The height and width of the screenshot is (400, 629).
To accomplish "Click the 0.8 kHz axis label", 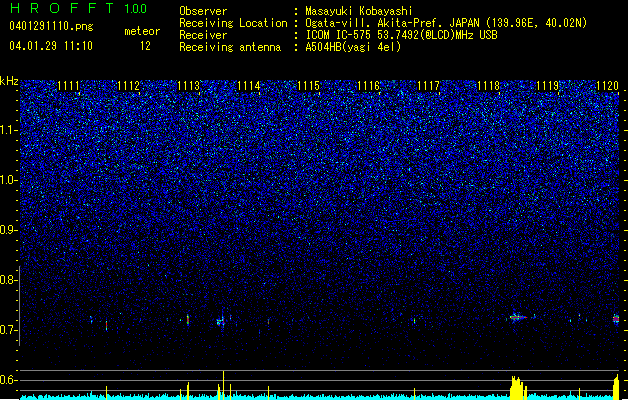I will [x=9, y=280].
